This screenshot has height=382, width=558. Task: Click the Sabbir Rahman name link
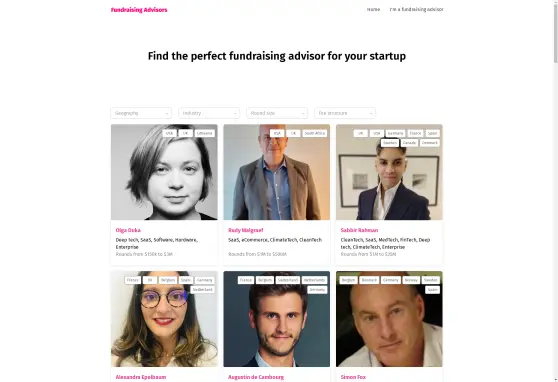coord(359,230)
